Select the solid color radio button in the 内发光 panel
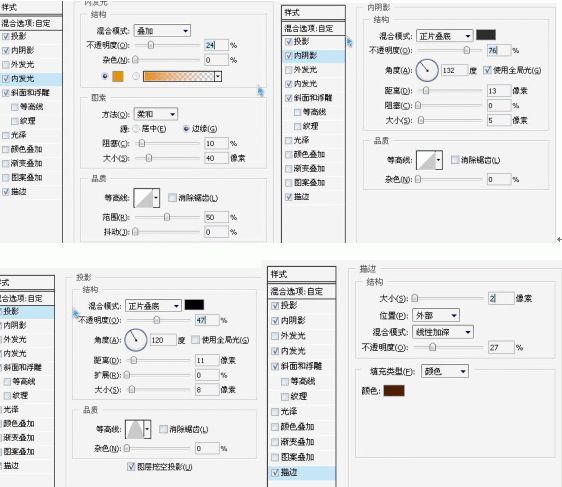 (x=105, y=76)
